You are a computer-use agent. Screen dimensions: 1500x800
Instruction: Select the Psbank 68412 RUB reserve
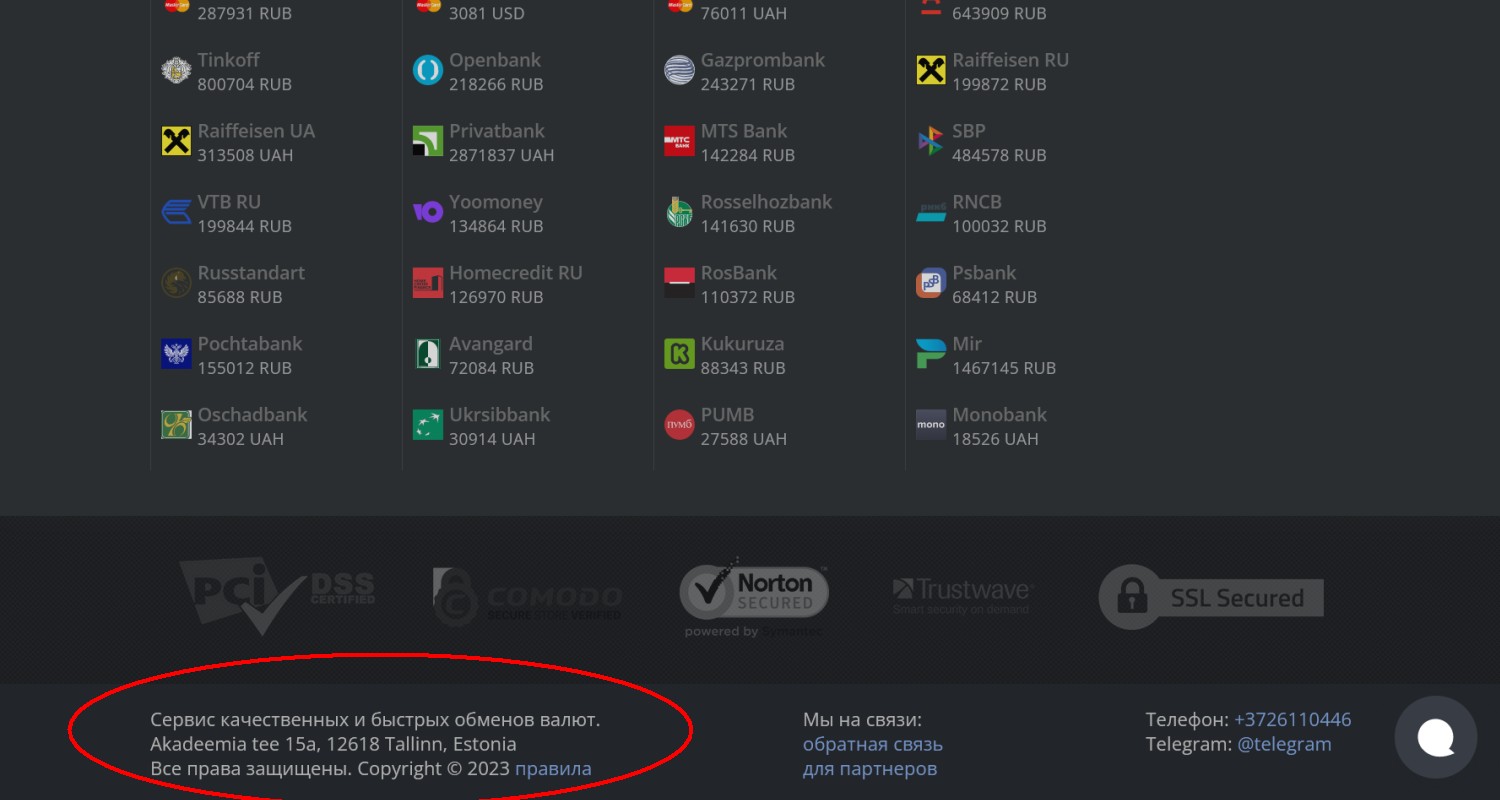995,297
